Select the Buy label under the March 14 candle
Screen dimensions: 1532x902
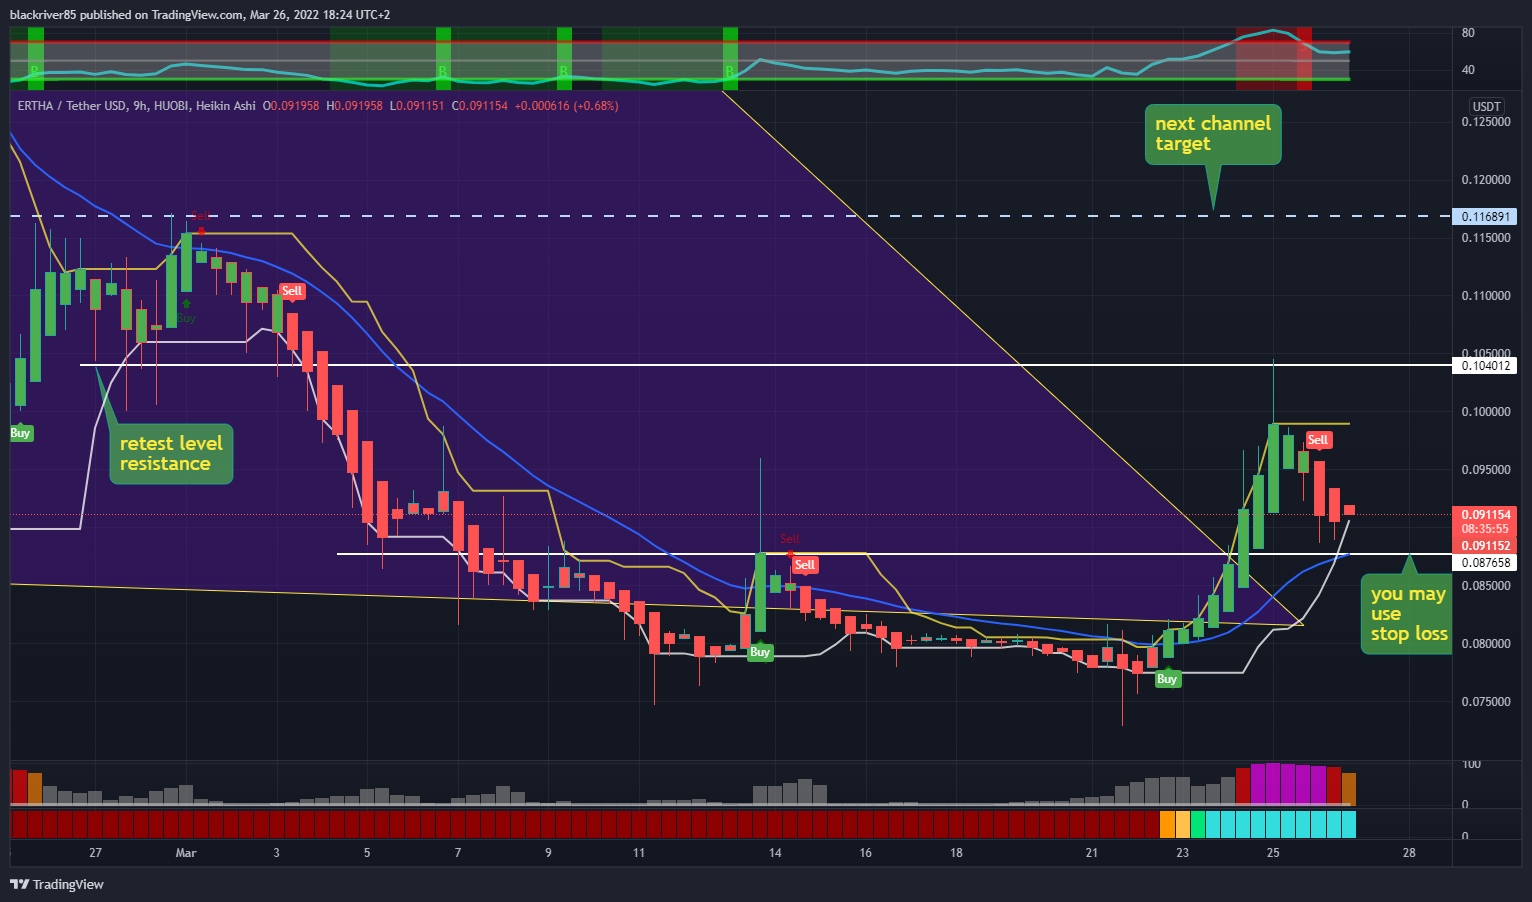(760, 652)
